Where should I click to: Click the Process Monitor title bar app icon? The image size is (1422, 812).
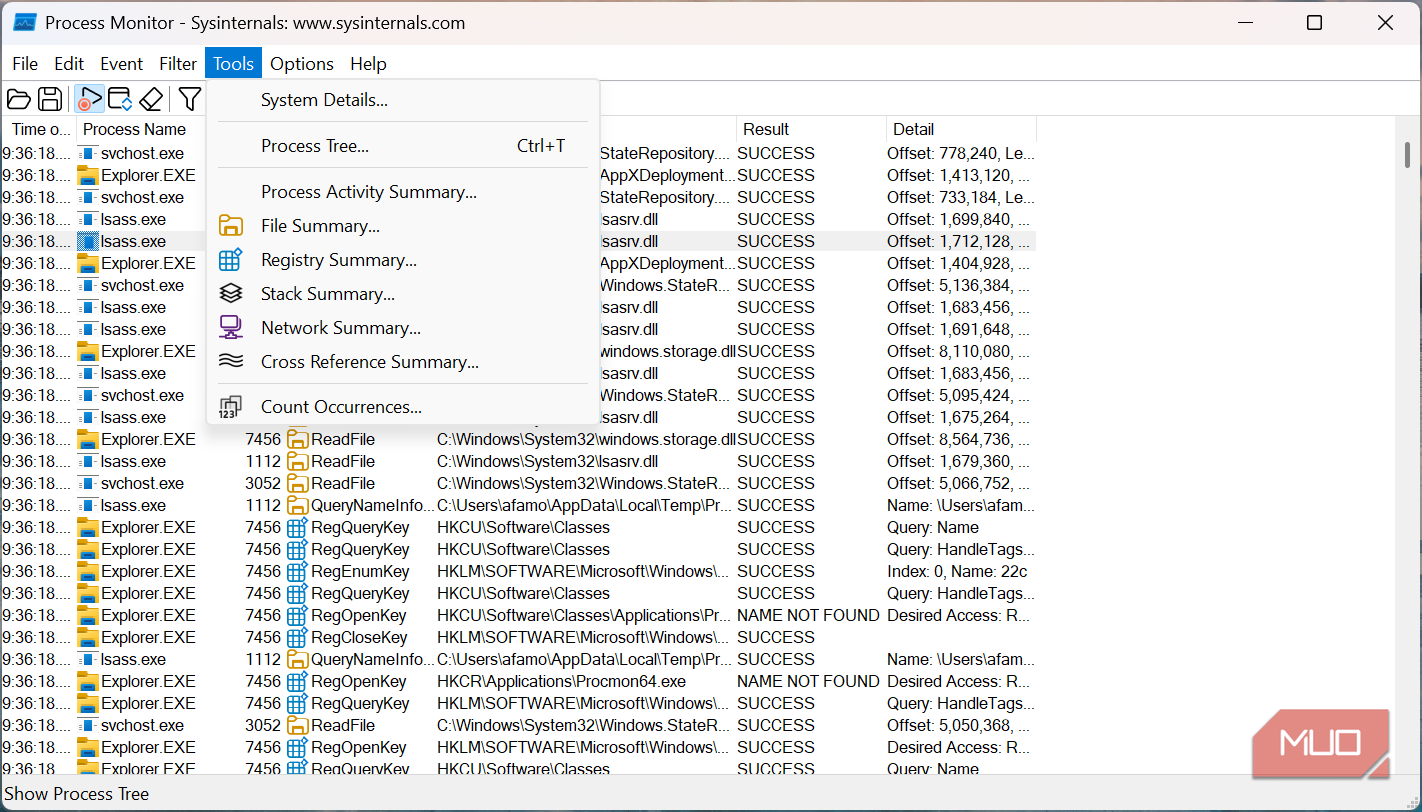click(x=24, y=23)
